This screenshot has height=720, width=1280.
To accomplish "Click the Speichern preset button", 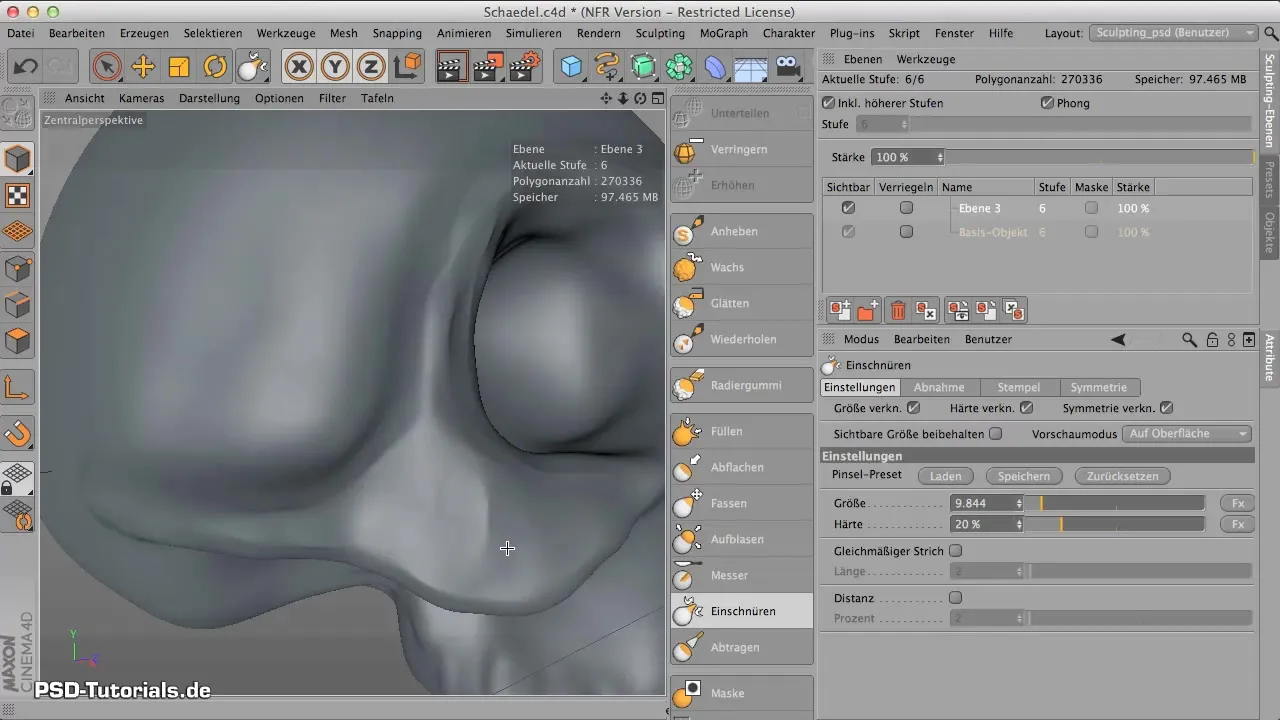I will pos(1023,477).
